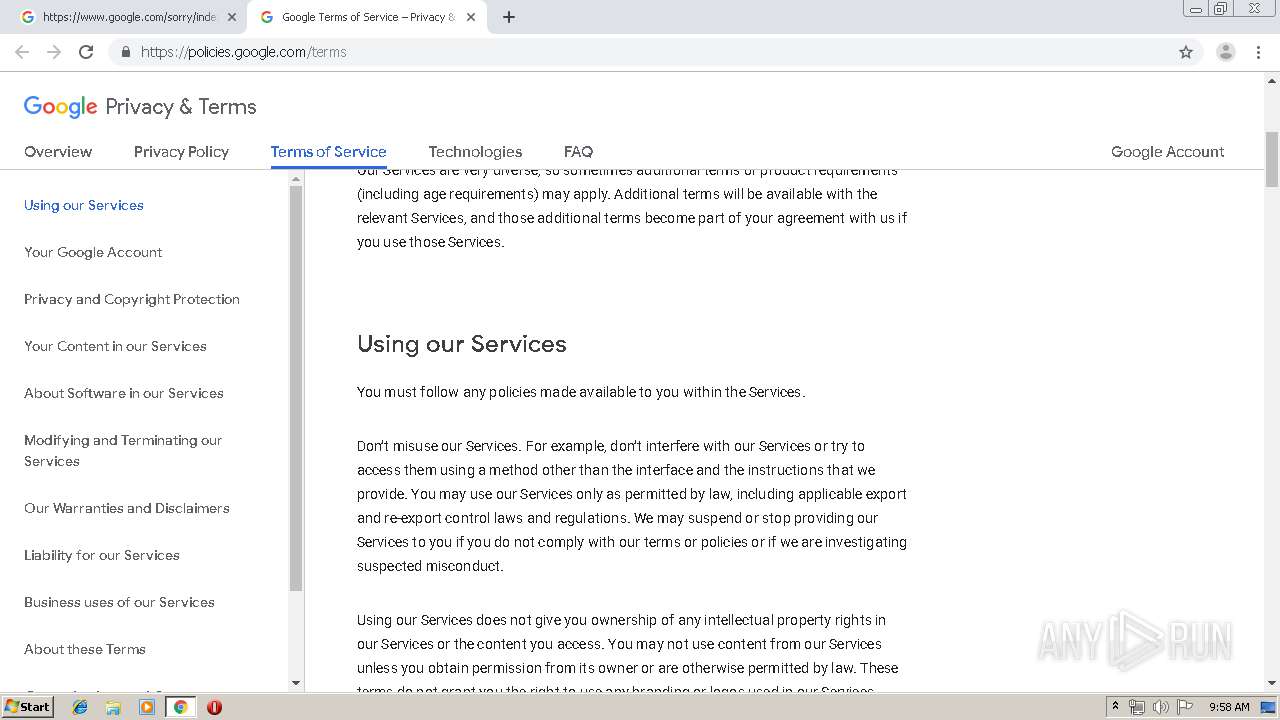Jump to About Software in our Services
Image resolution: width=1280 pixels, height=720 pixels.
124,393
